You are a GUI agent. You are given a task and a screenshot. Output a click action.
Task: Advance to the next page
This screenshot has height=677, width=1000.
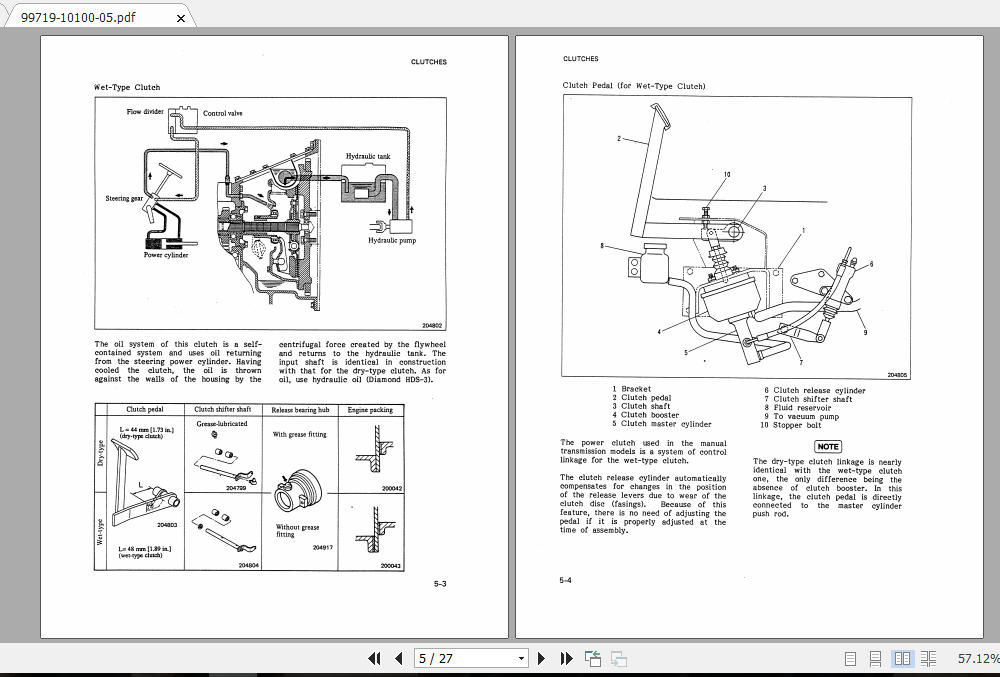[541, 658]
